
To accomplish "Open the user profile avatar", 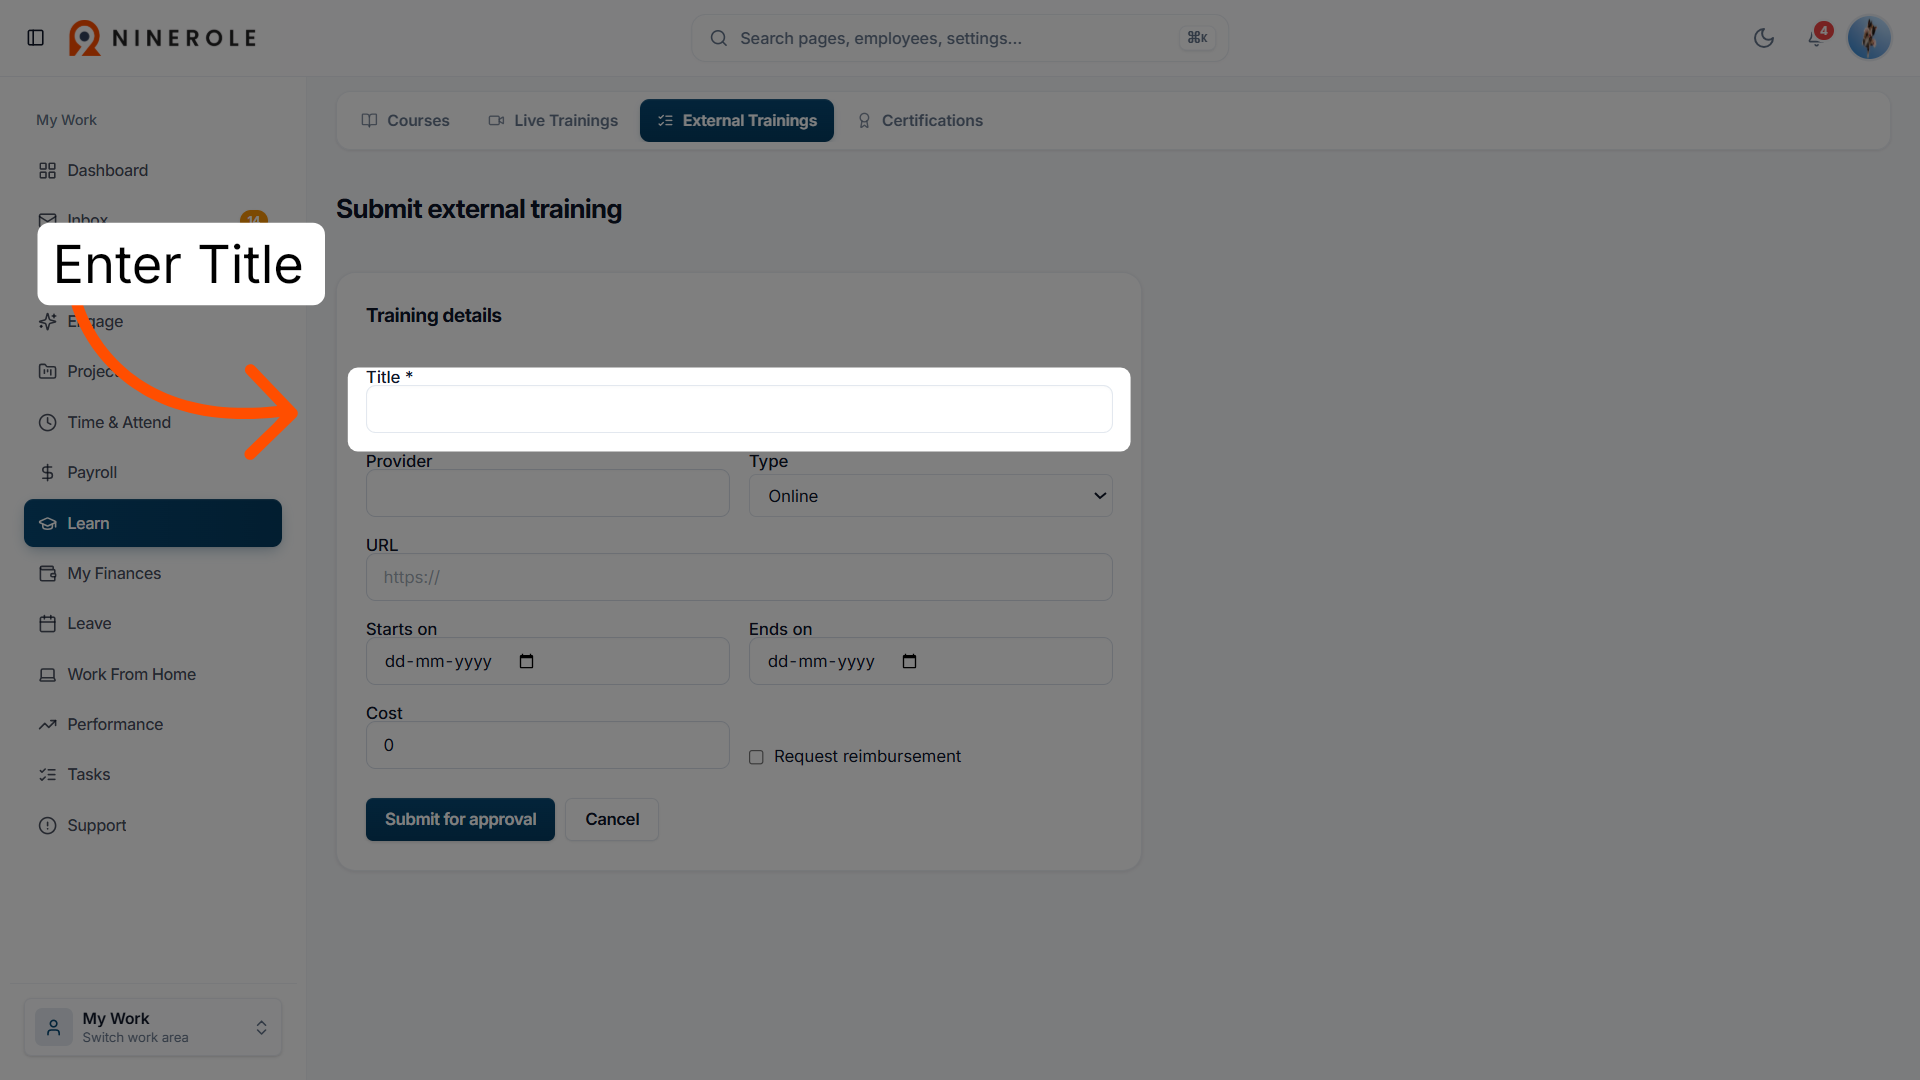I will tap(1869, 38).
